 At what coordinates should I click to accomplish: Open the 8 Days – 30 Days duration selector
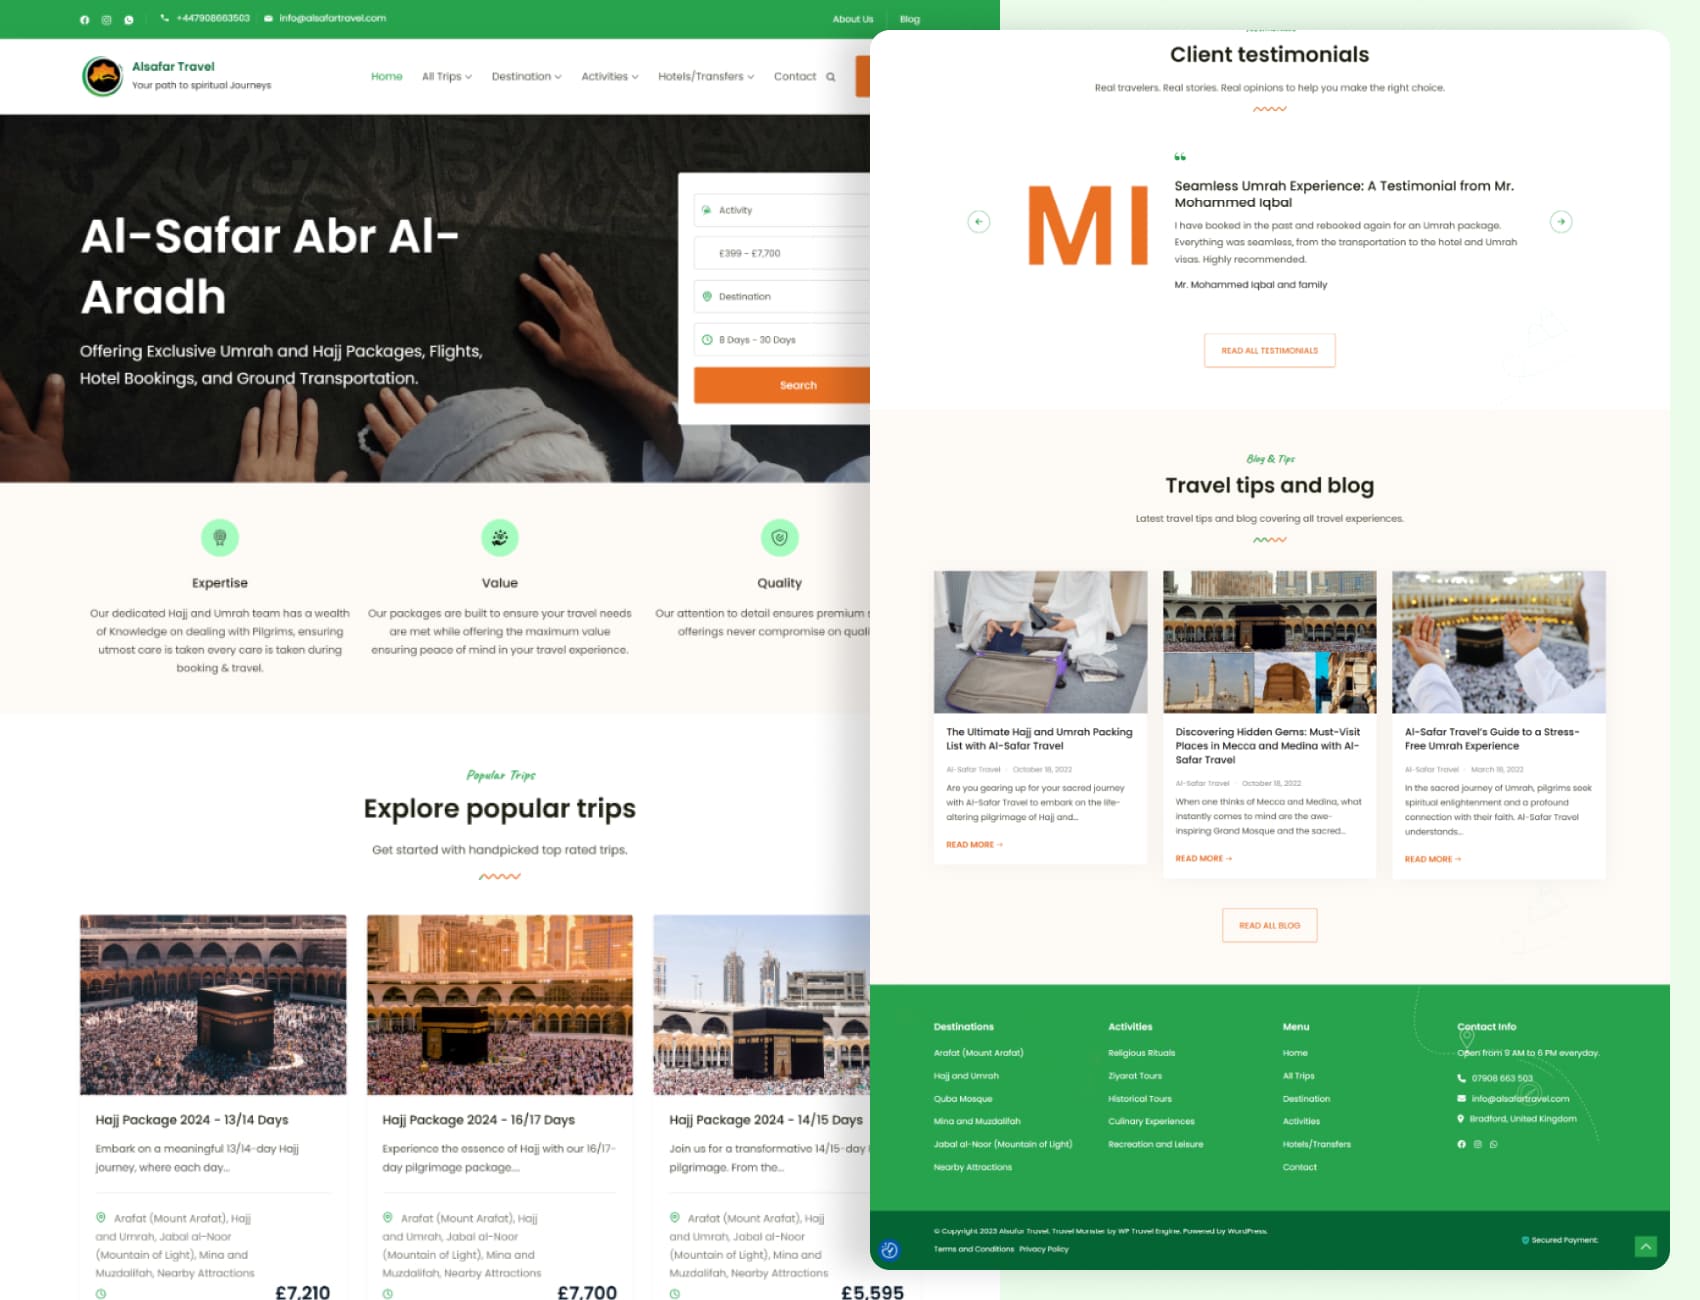(x=782, y=340)
